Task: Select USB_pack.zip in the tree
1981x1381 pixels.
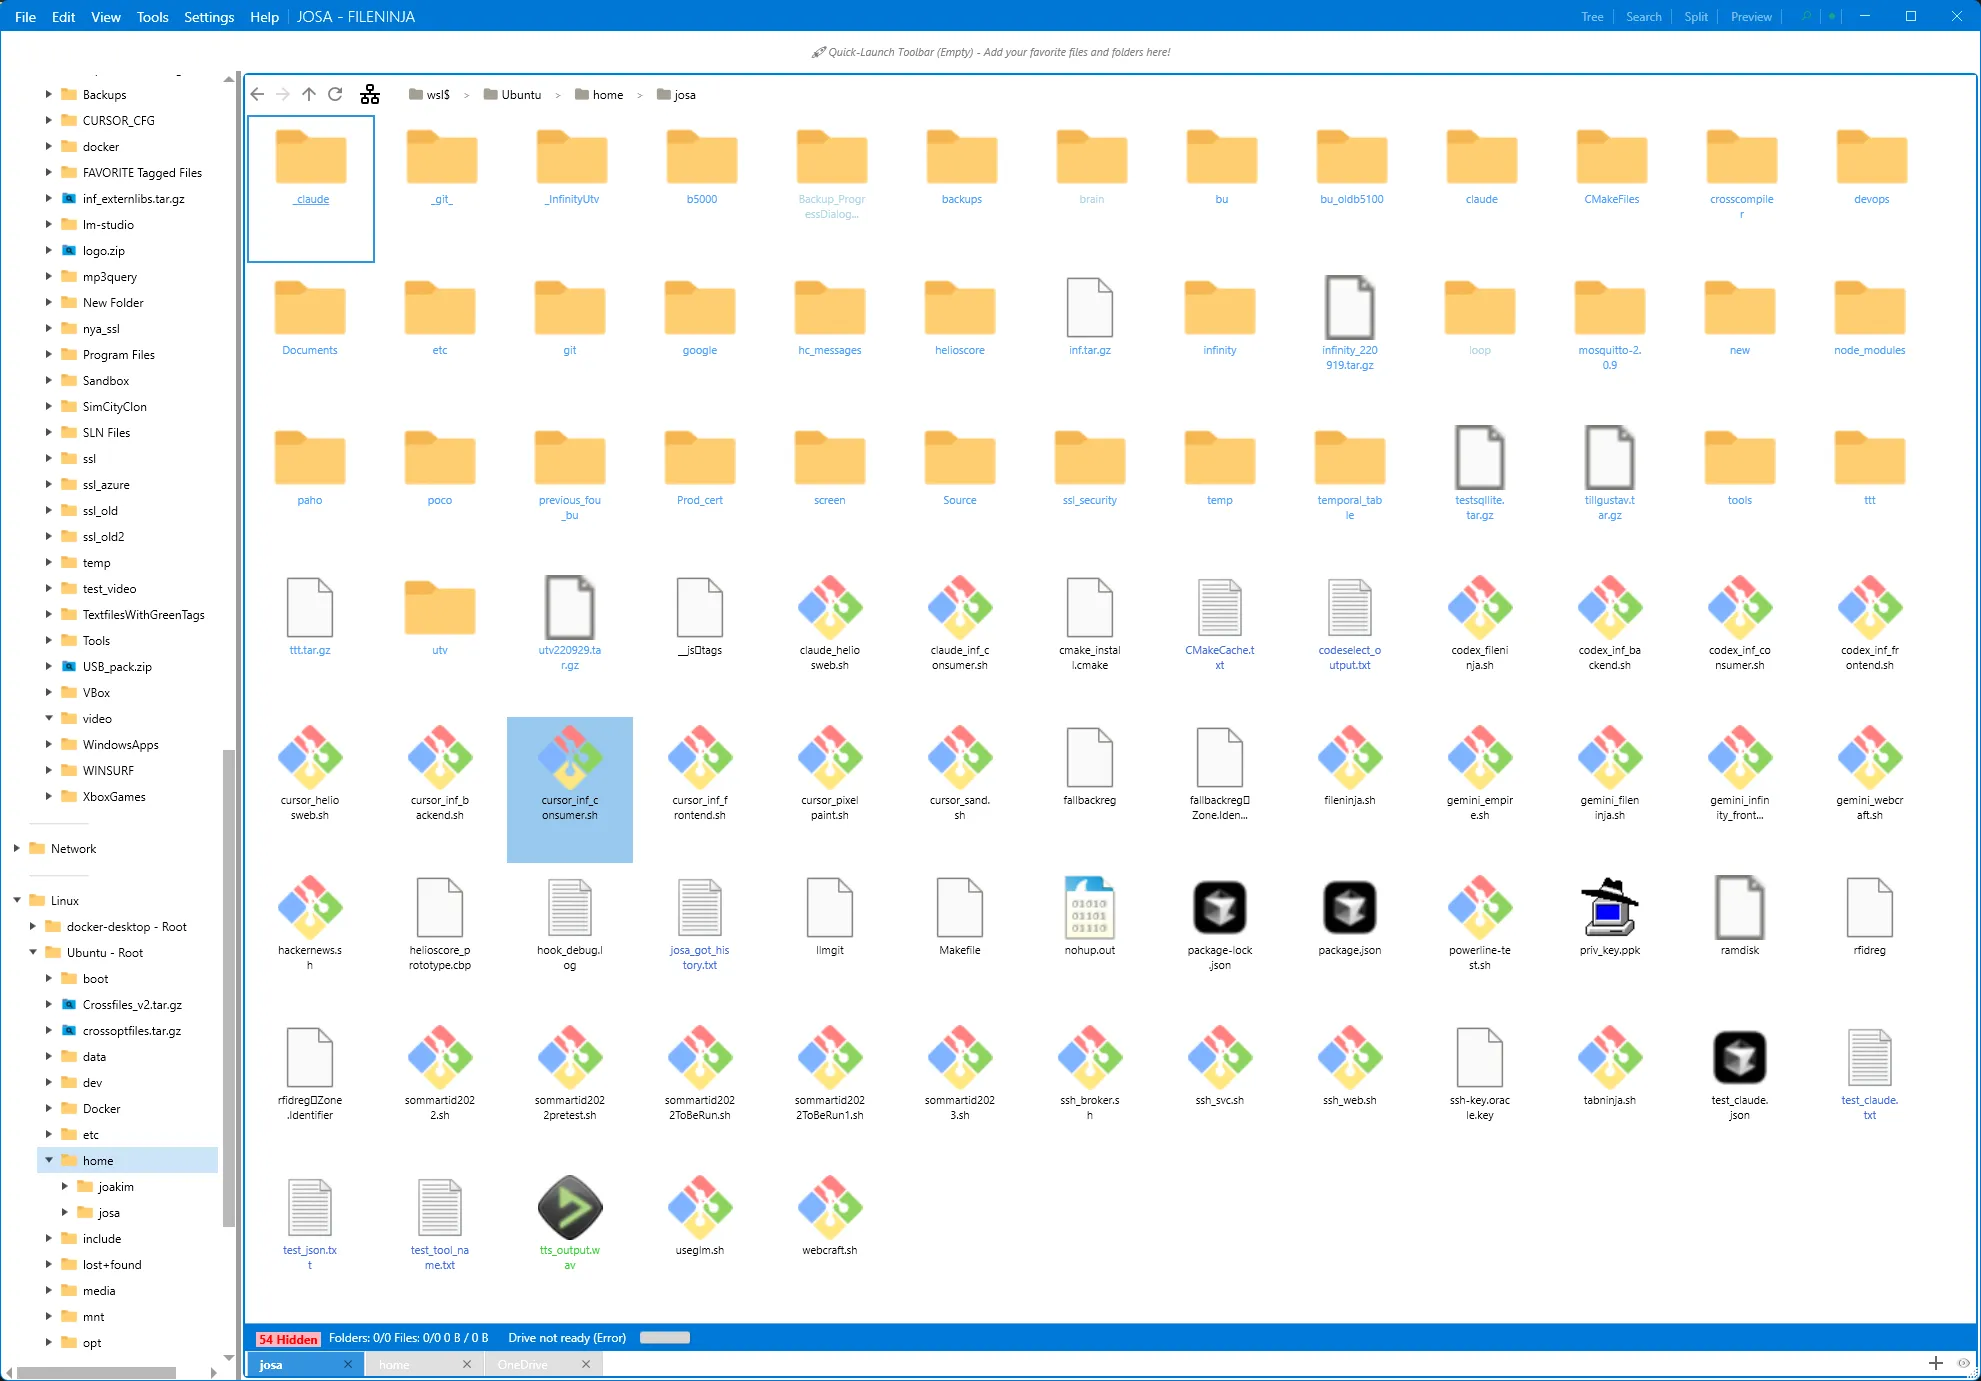Action: tap(117, 666)
